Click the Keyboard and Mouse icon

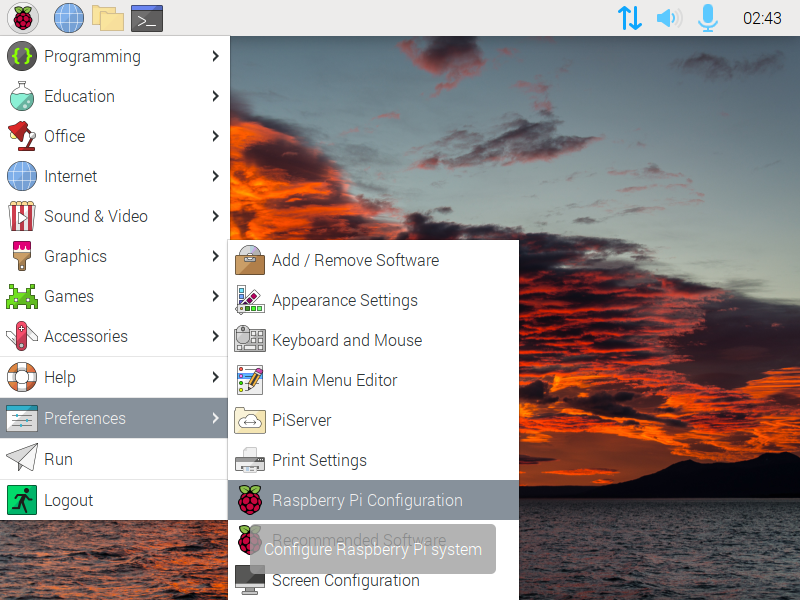(x=249, y=340)
